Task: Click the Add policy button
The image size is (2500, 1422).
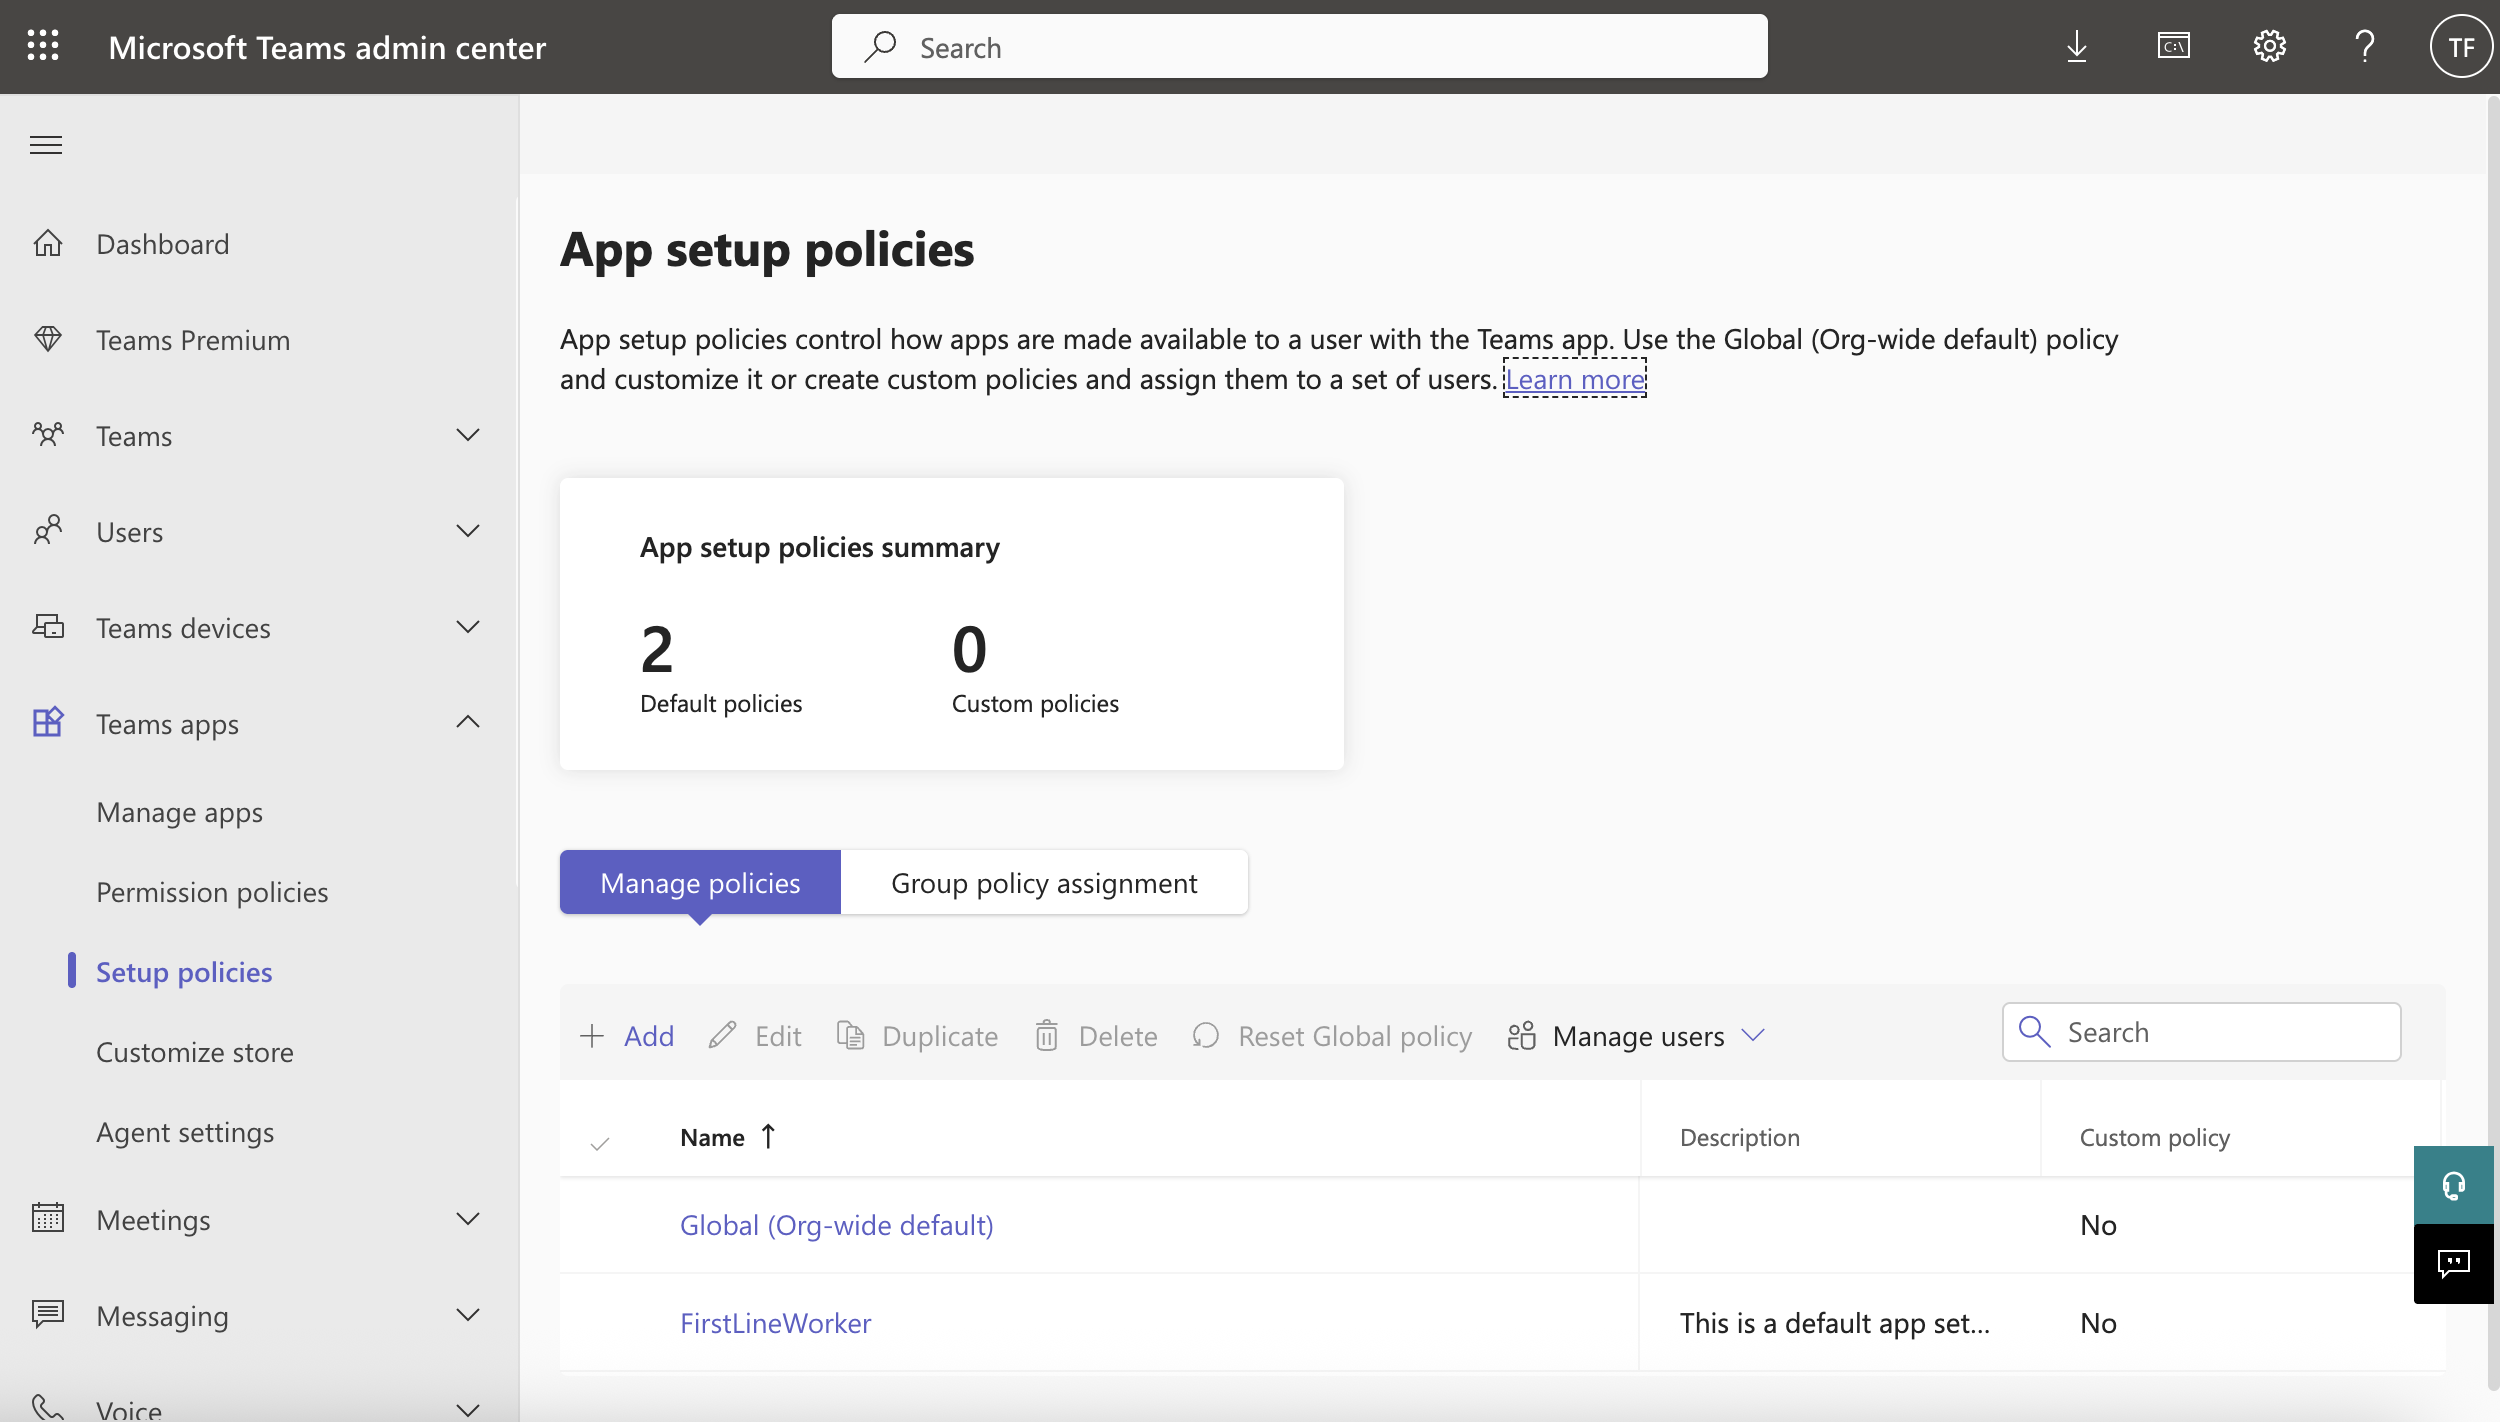Action: (x=628, y=1035)
